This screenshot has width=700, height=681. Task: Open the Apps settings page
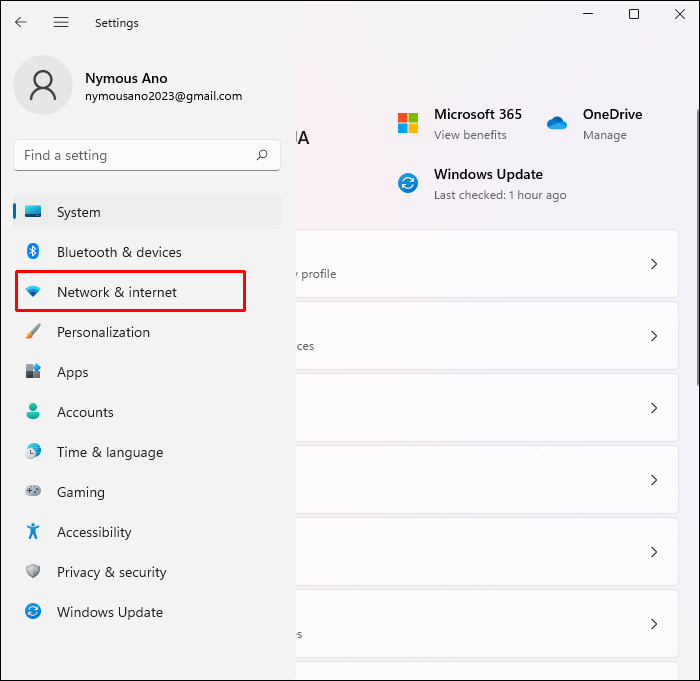[73, 372]
